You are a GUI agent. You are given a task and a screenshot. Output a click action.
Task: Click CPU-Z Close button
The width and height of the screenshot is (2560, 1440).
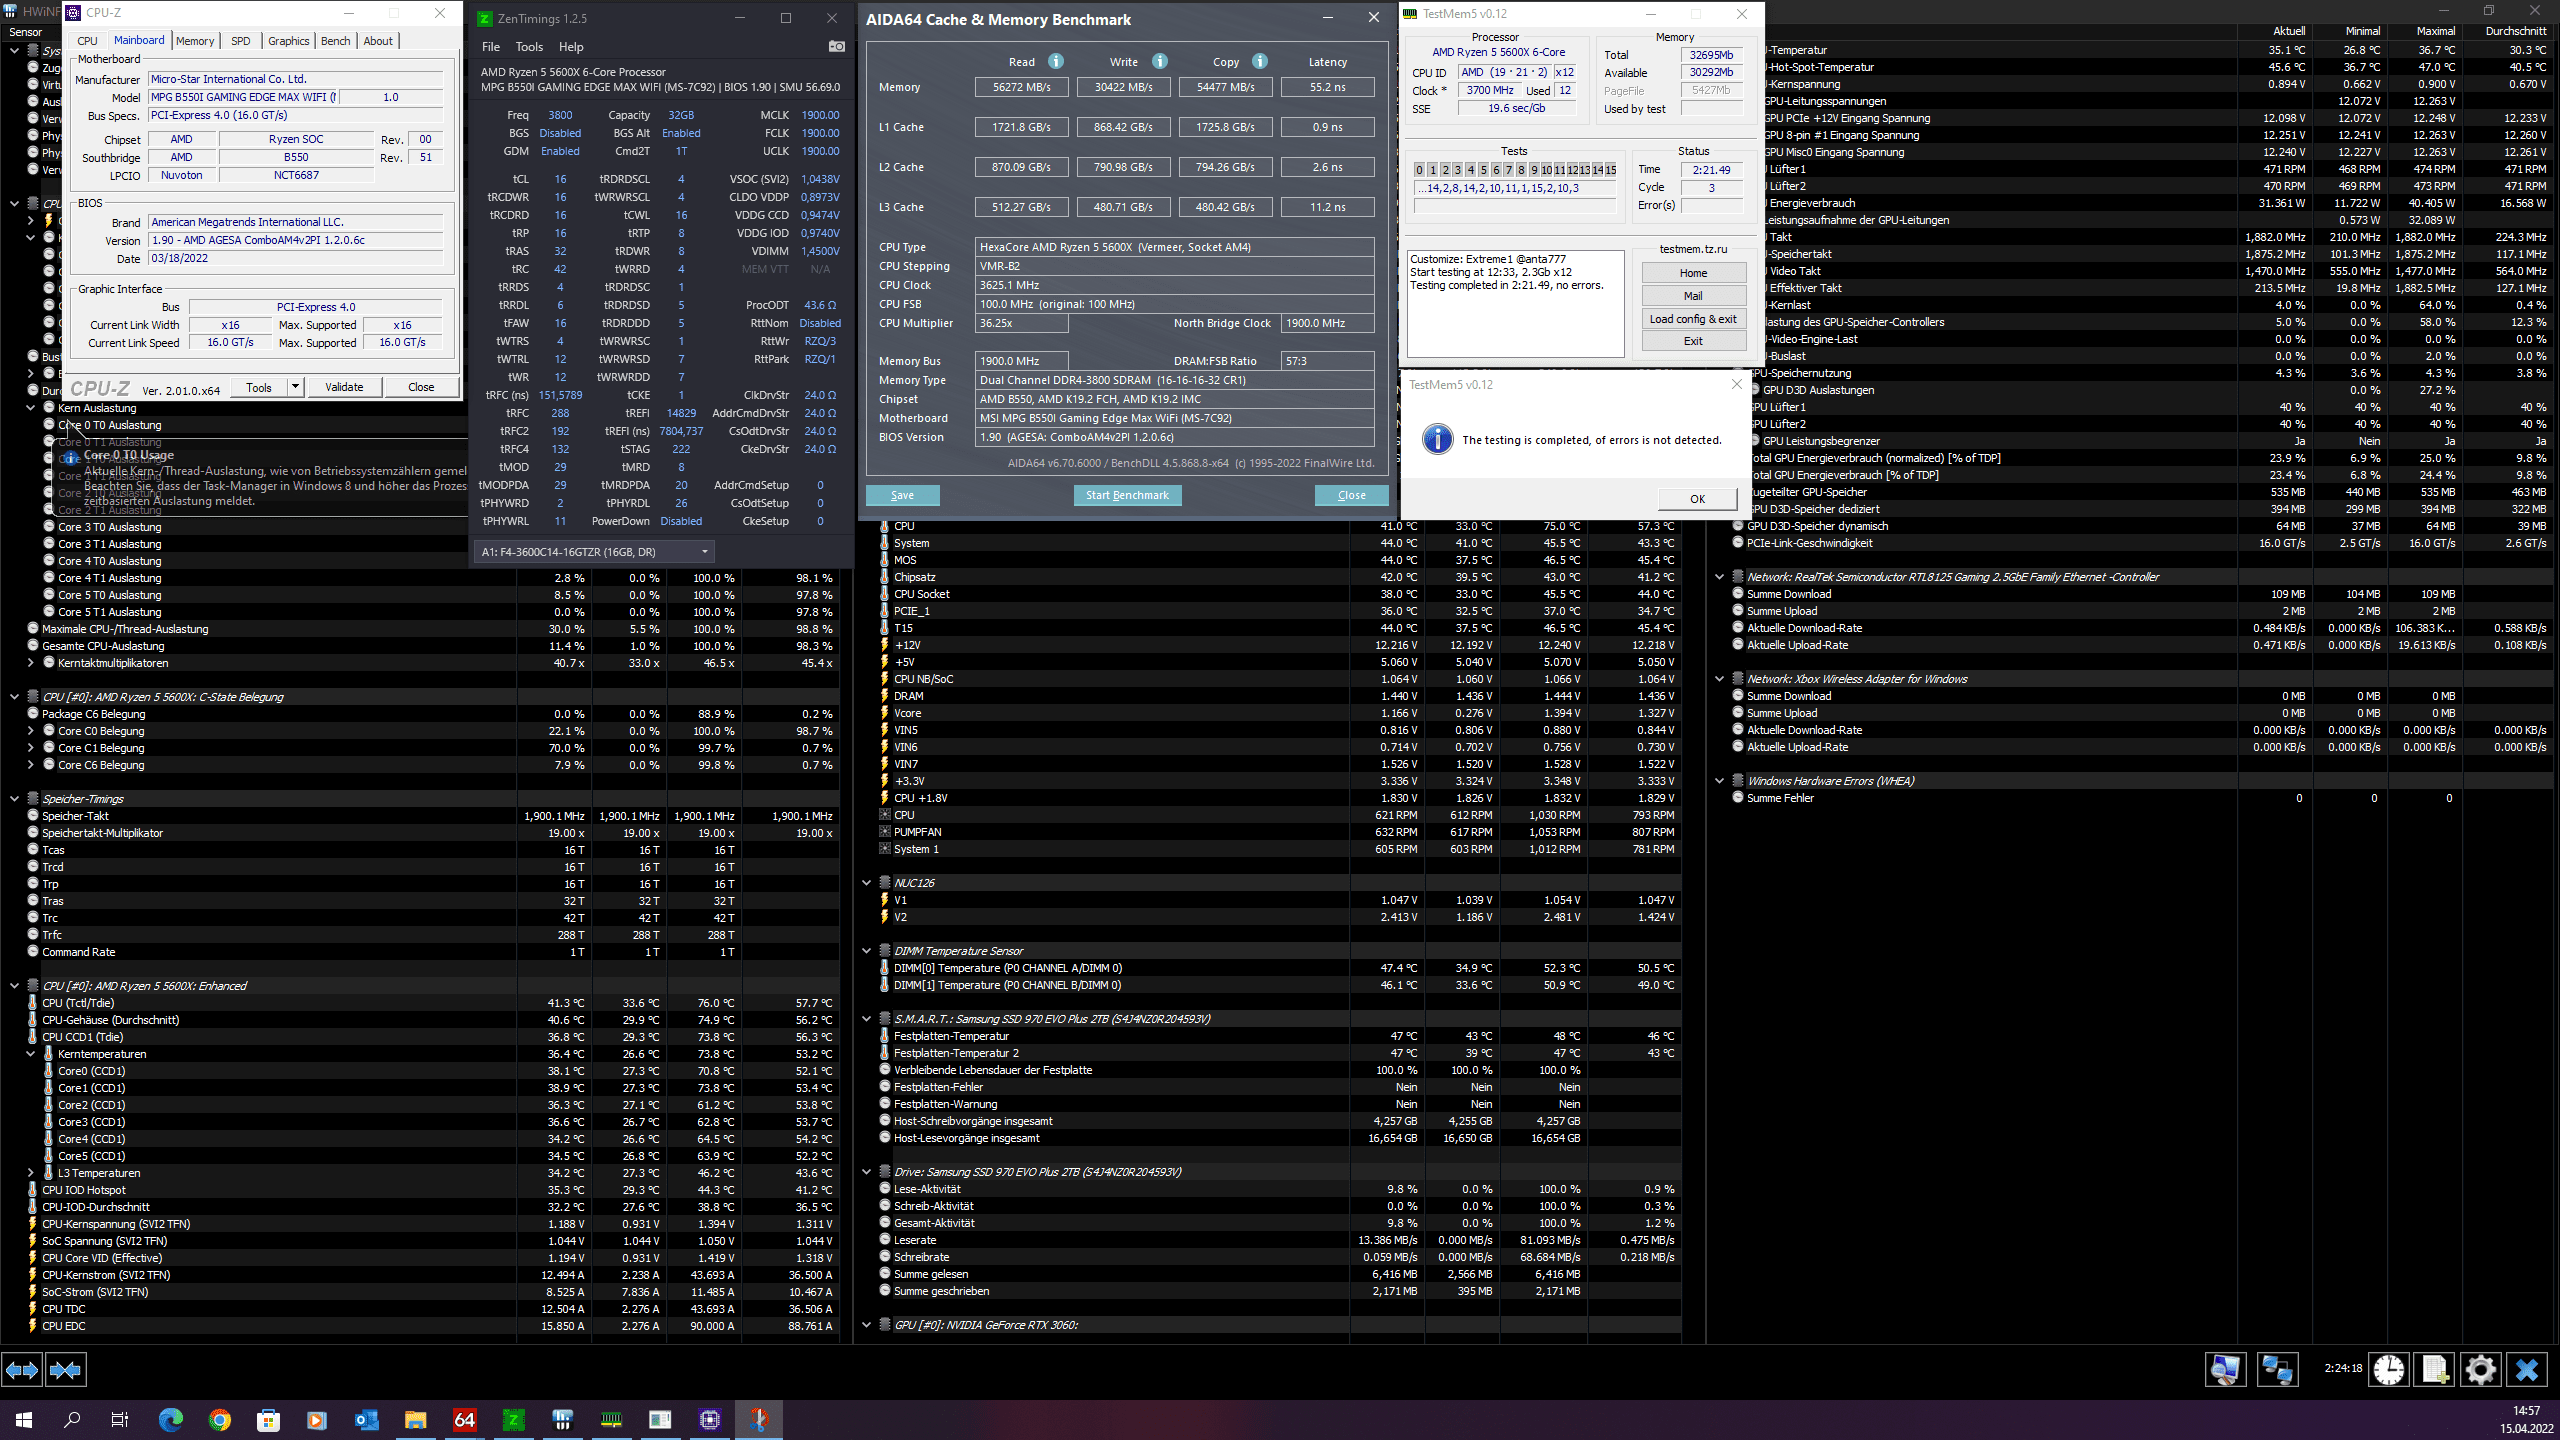(421, 387)
